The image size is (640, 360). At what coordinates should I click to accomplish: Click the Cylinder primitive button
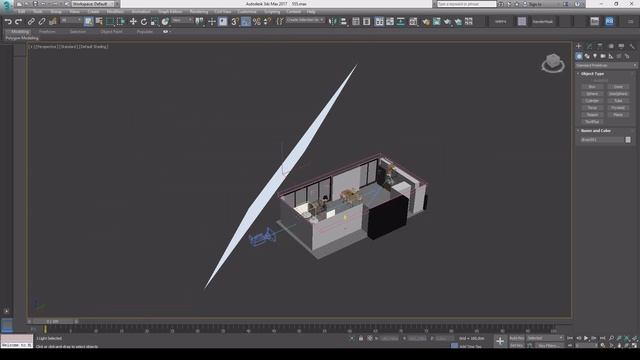[x=592, y=101]
